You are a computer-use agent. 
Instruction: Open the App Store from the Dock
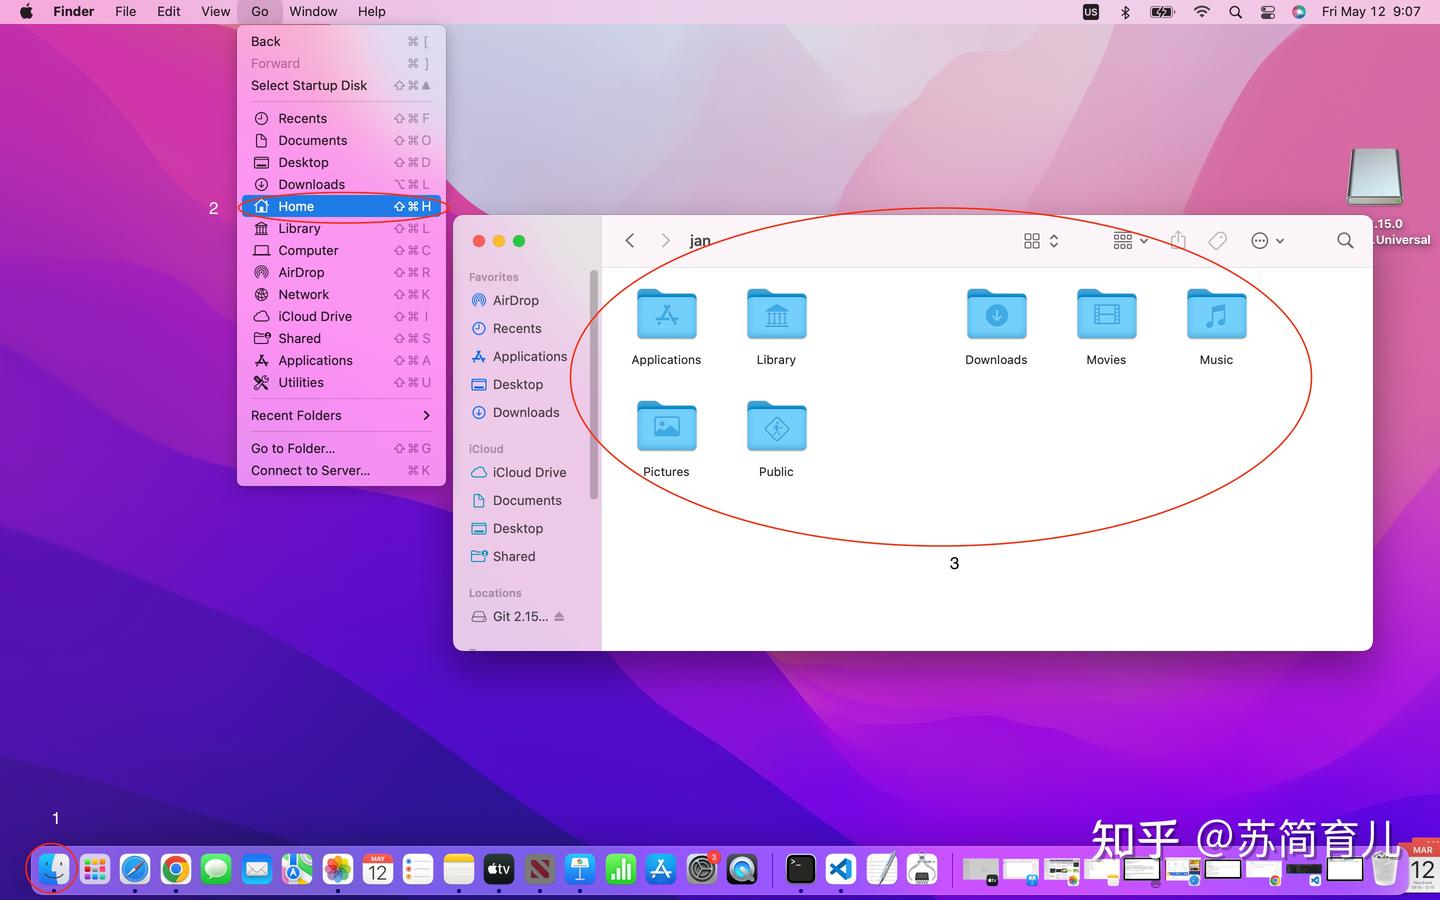[x=661, y=869]
